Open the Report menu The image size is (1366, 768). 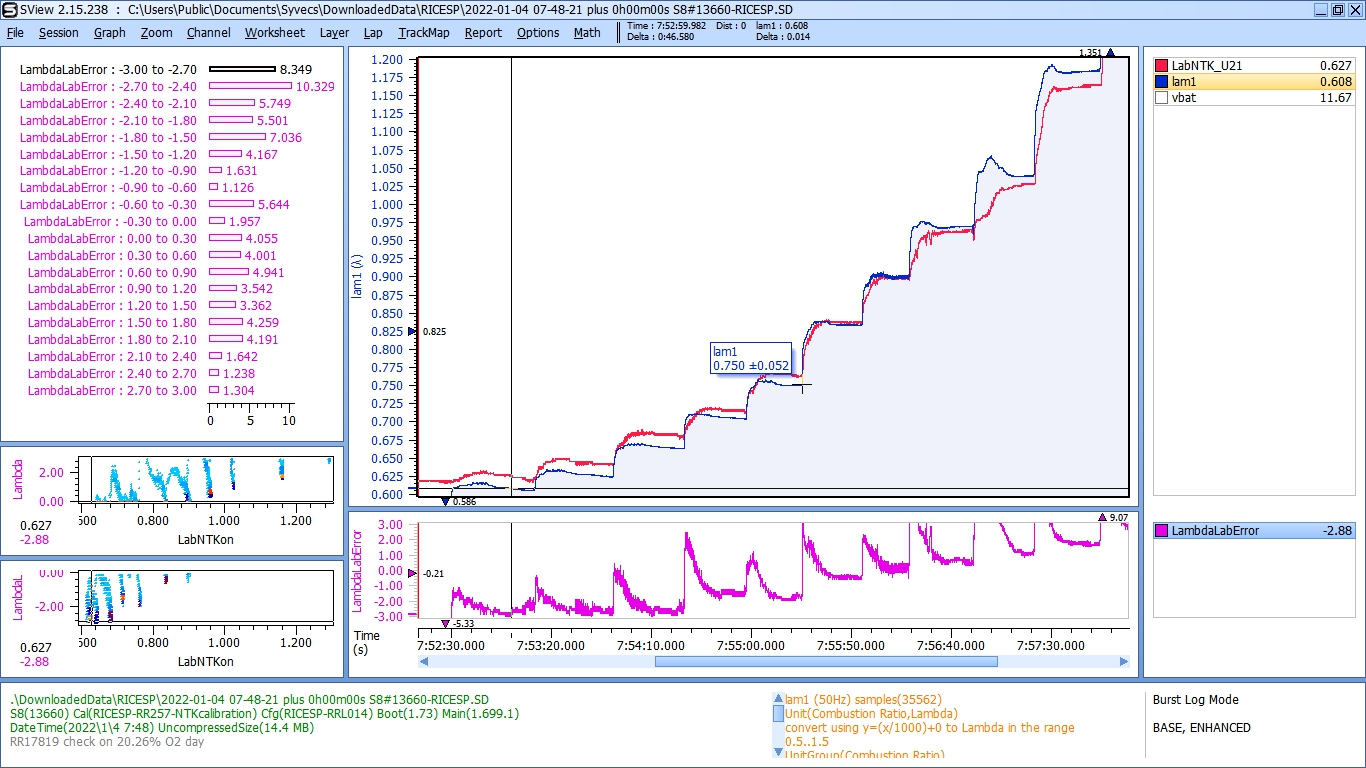point(483,32)
